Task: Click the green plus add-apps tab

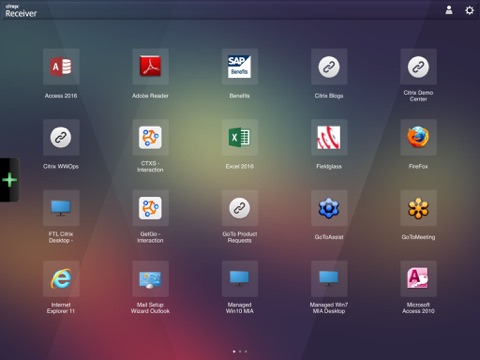Action: pyautogui.click(x=9, y=180)
